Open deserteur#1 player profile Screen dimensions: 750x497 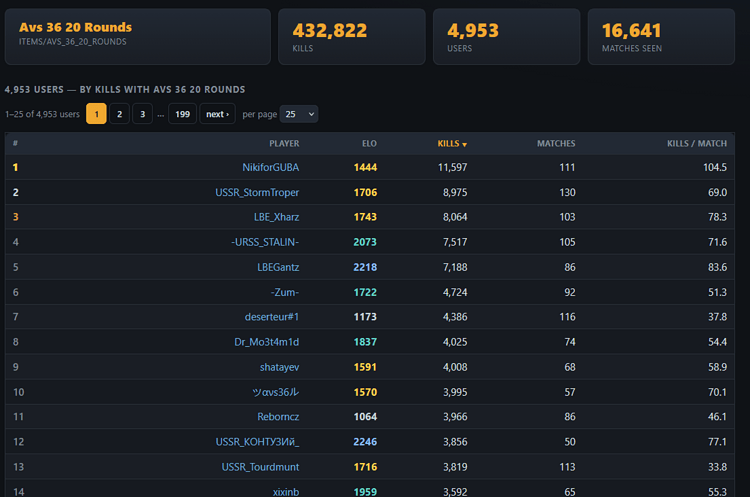(272, 317)
